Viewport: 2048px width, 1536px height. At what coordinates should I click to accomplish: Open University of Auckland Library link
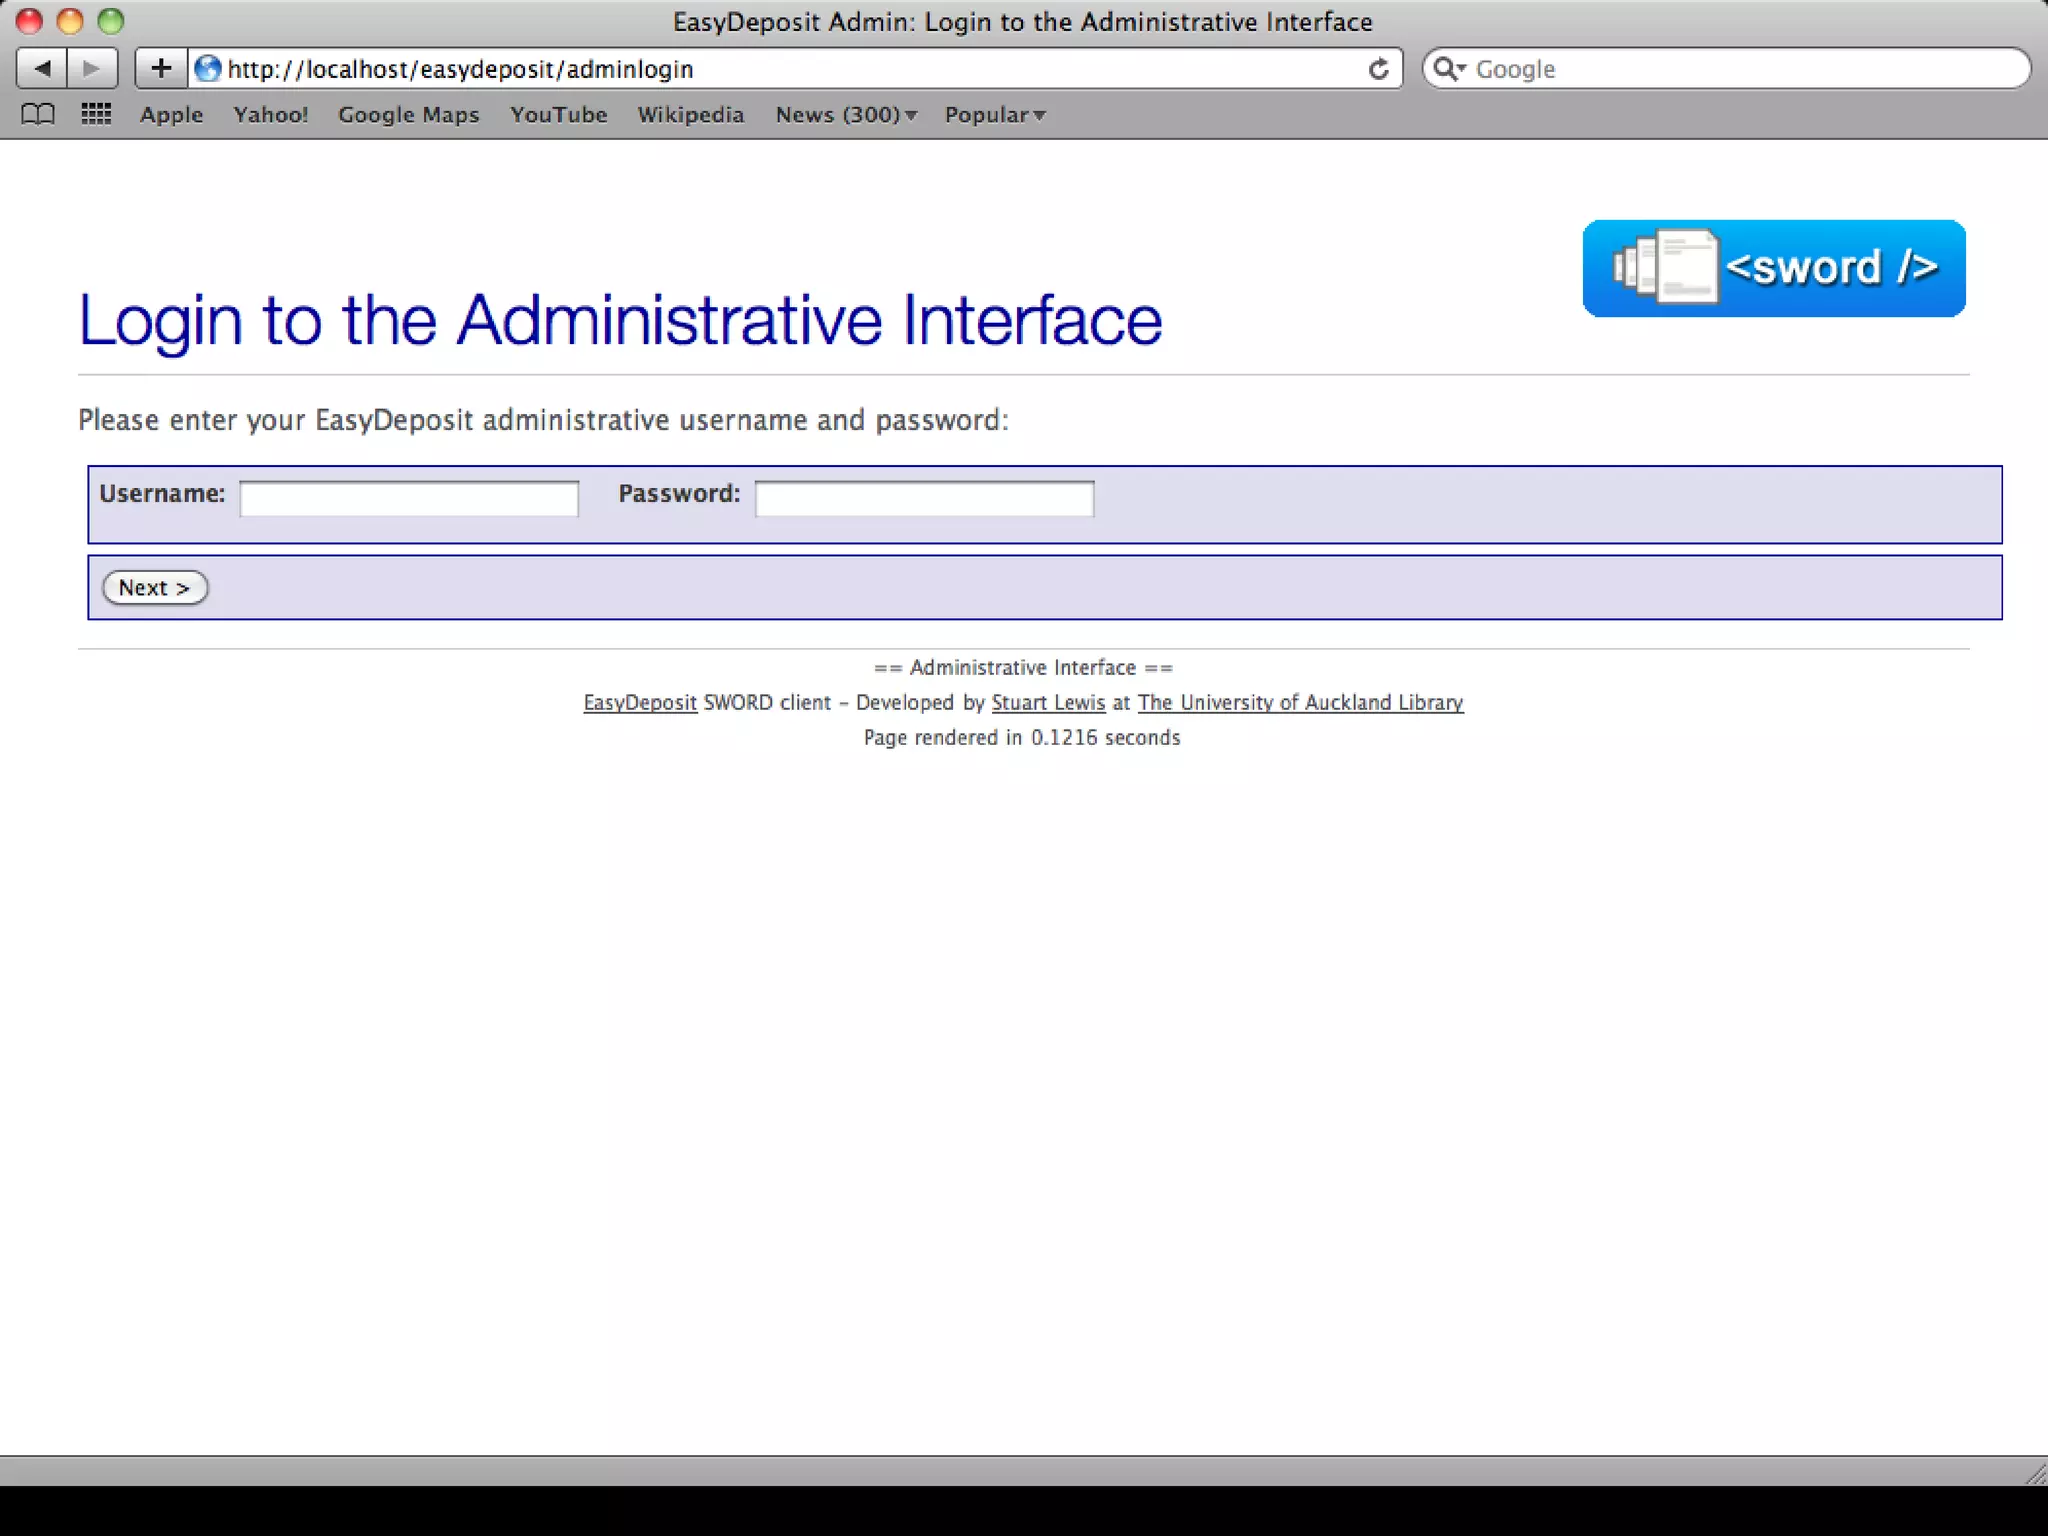(x=1300, y=703)
